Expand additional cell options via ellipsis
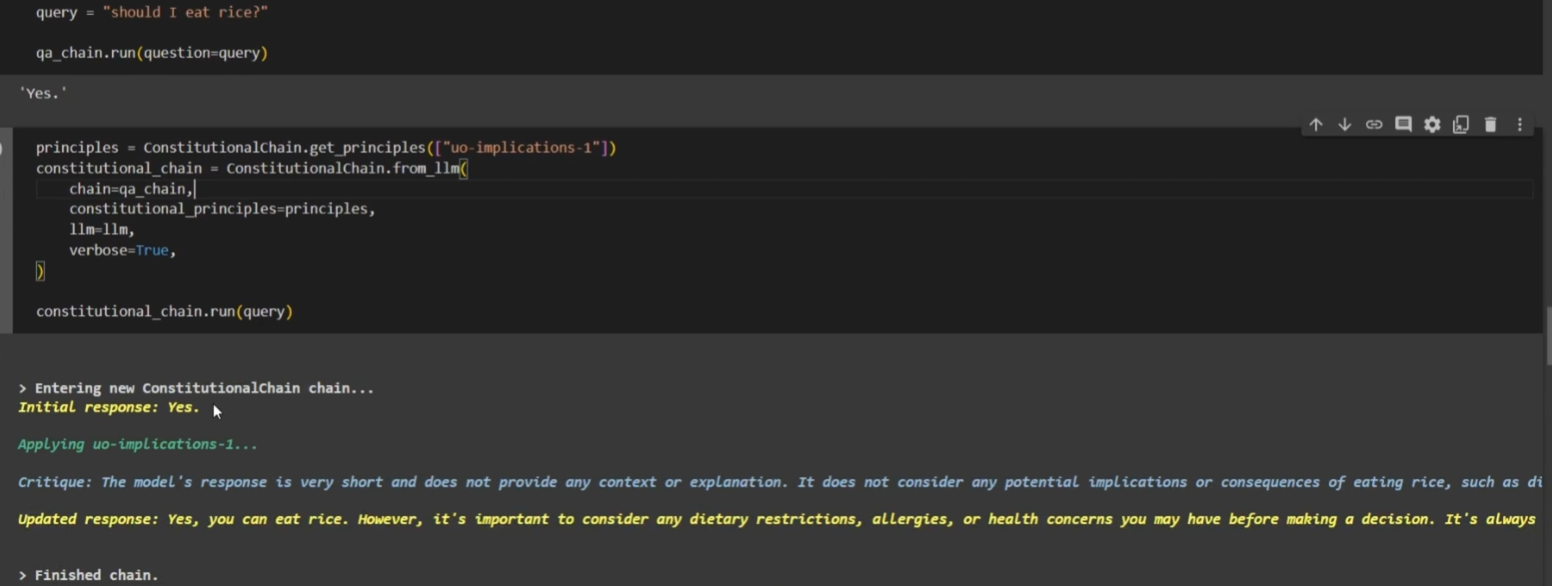This screenshot has height=586, width=1552. (x=1519, y=124)
